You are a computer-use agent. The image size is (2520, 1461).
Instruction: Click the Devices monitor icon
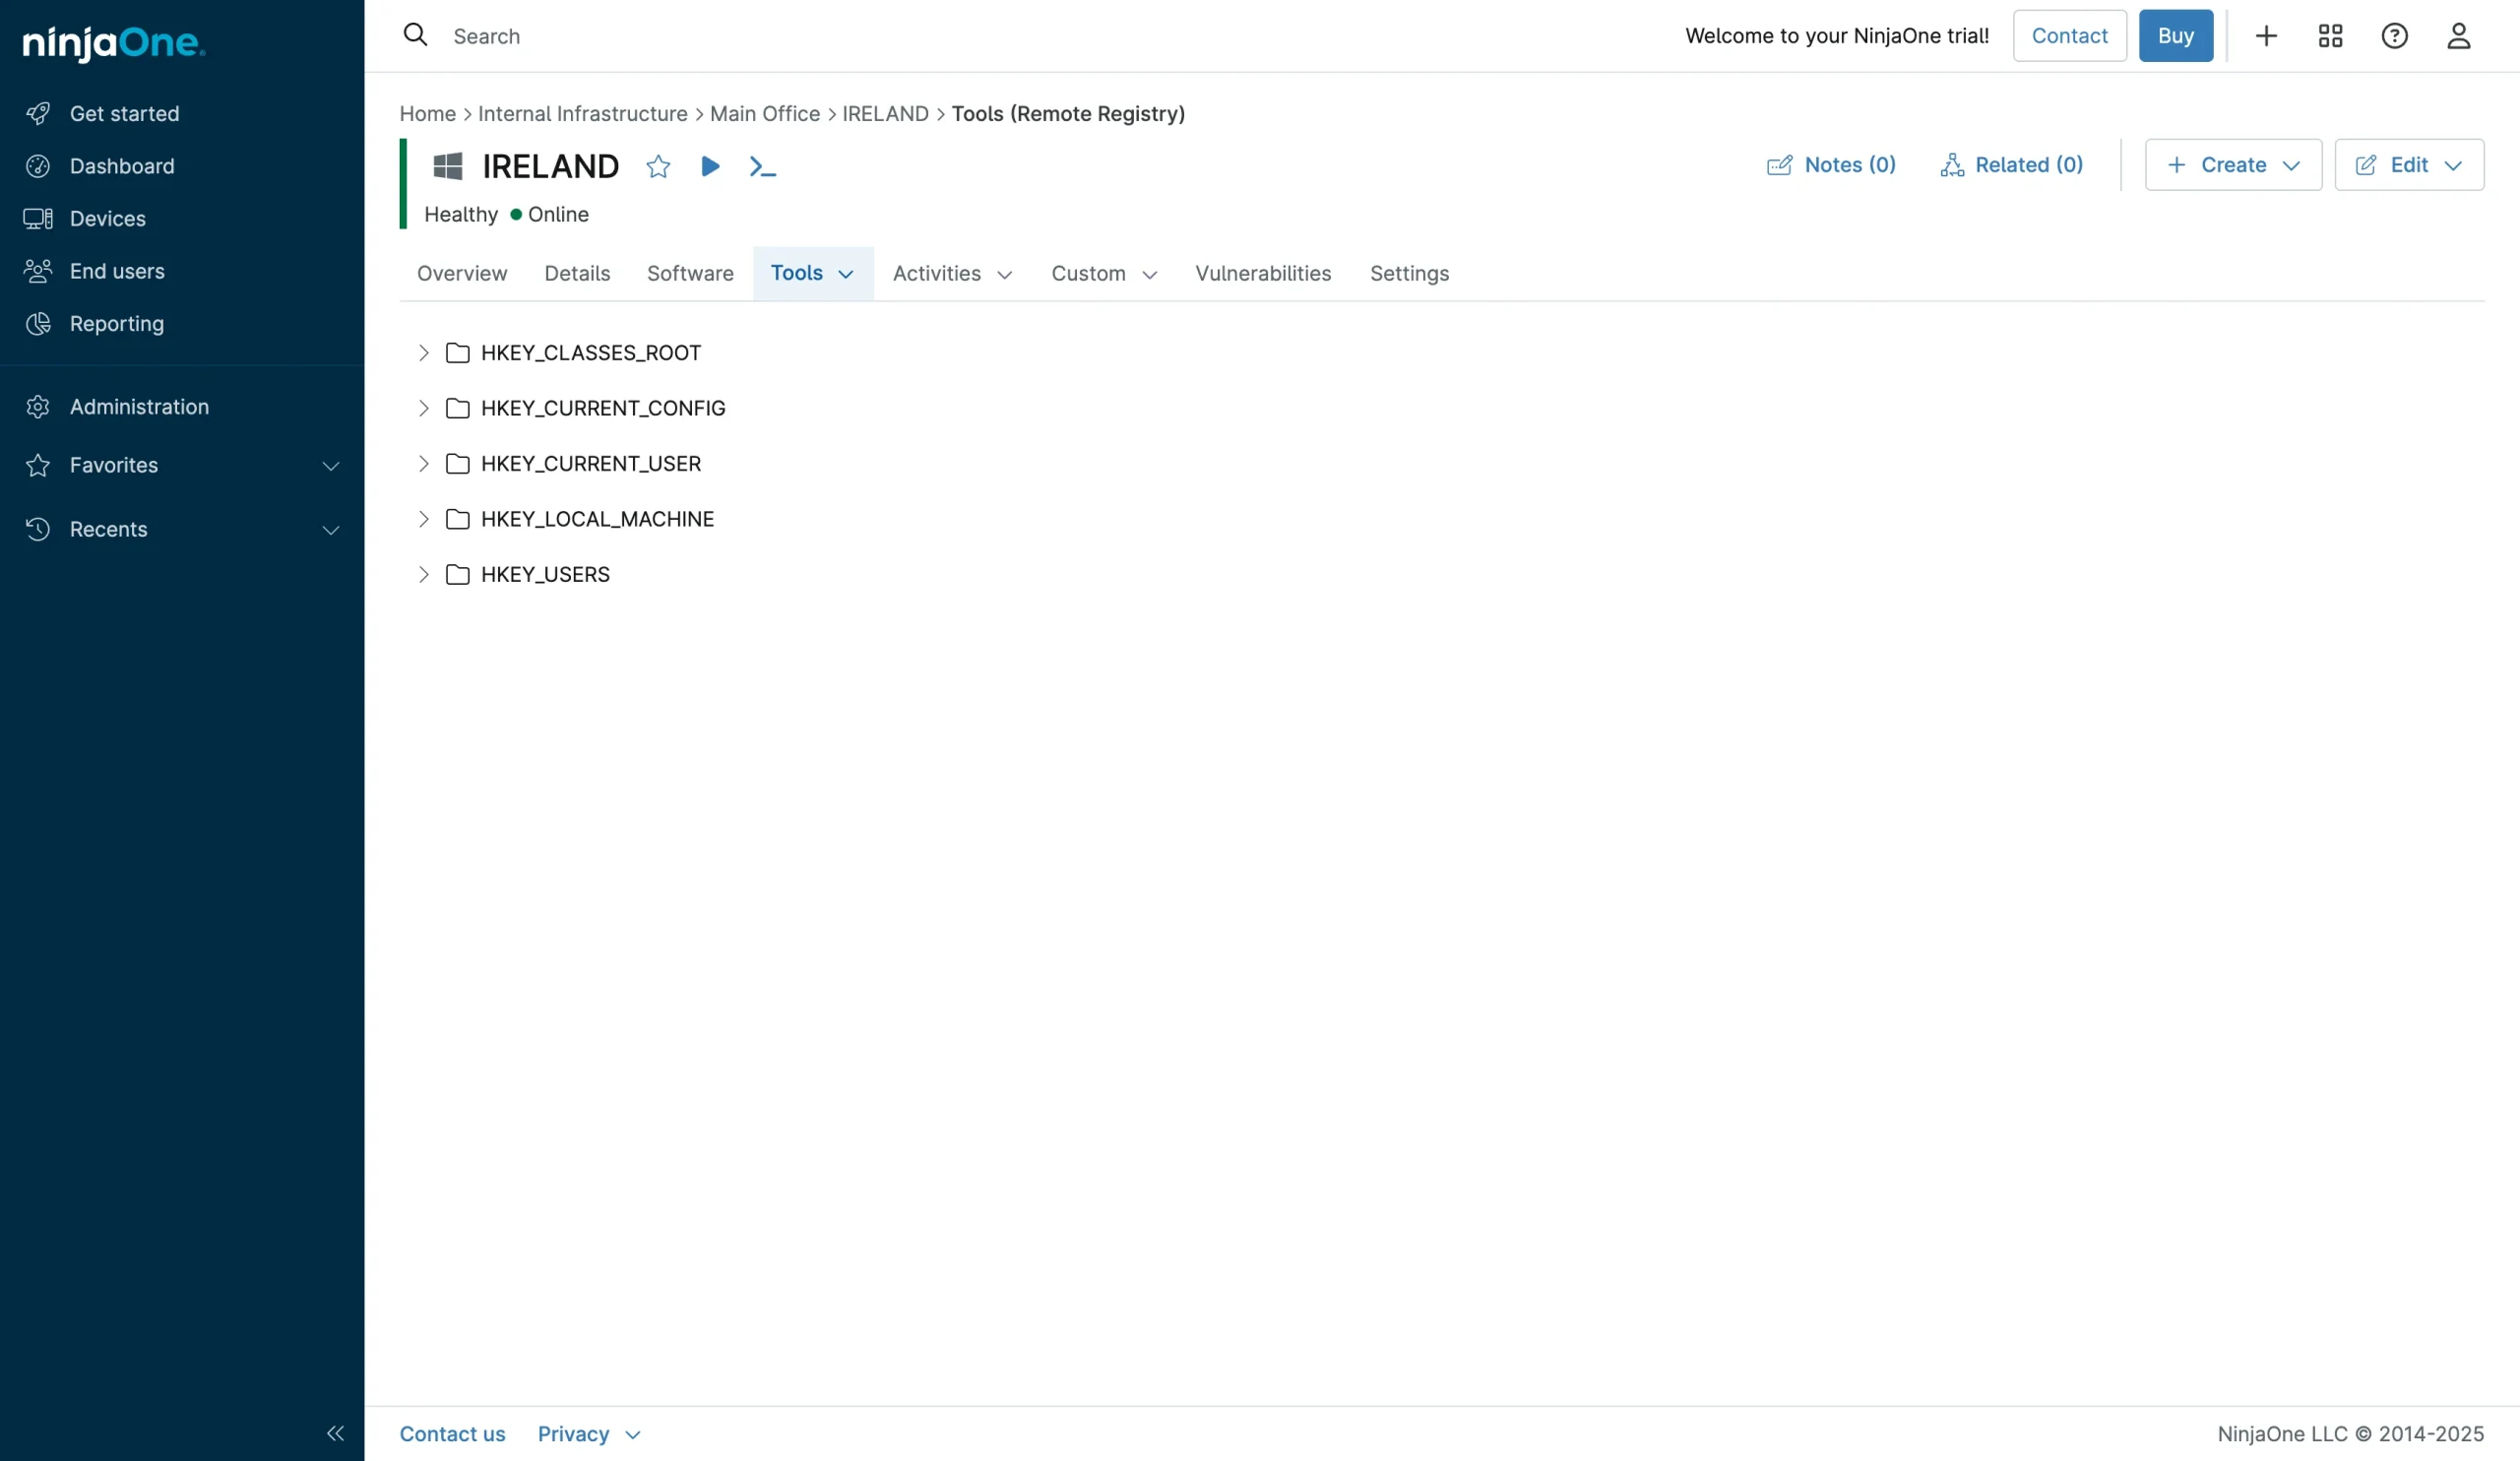pyautogui.click(x=38, y=218)
